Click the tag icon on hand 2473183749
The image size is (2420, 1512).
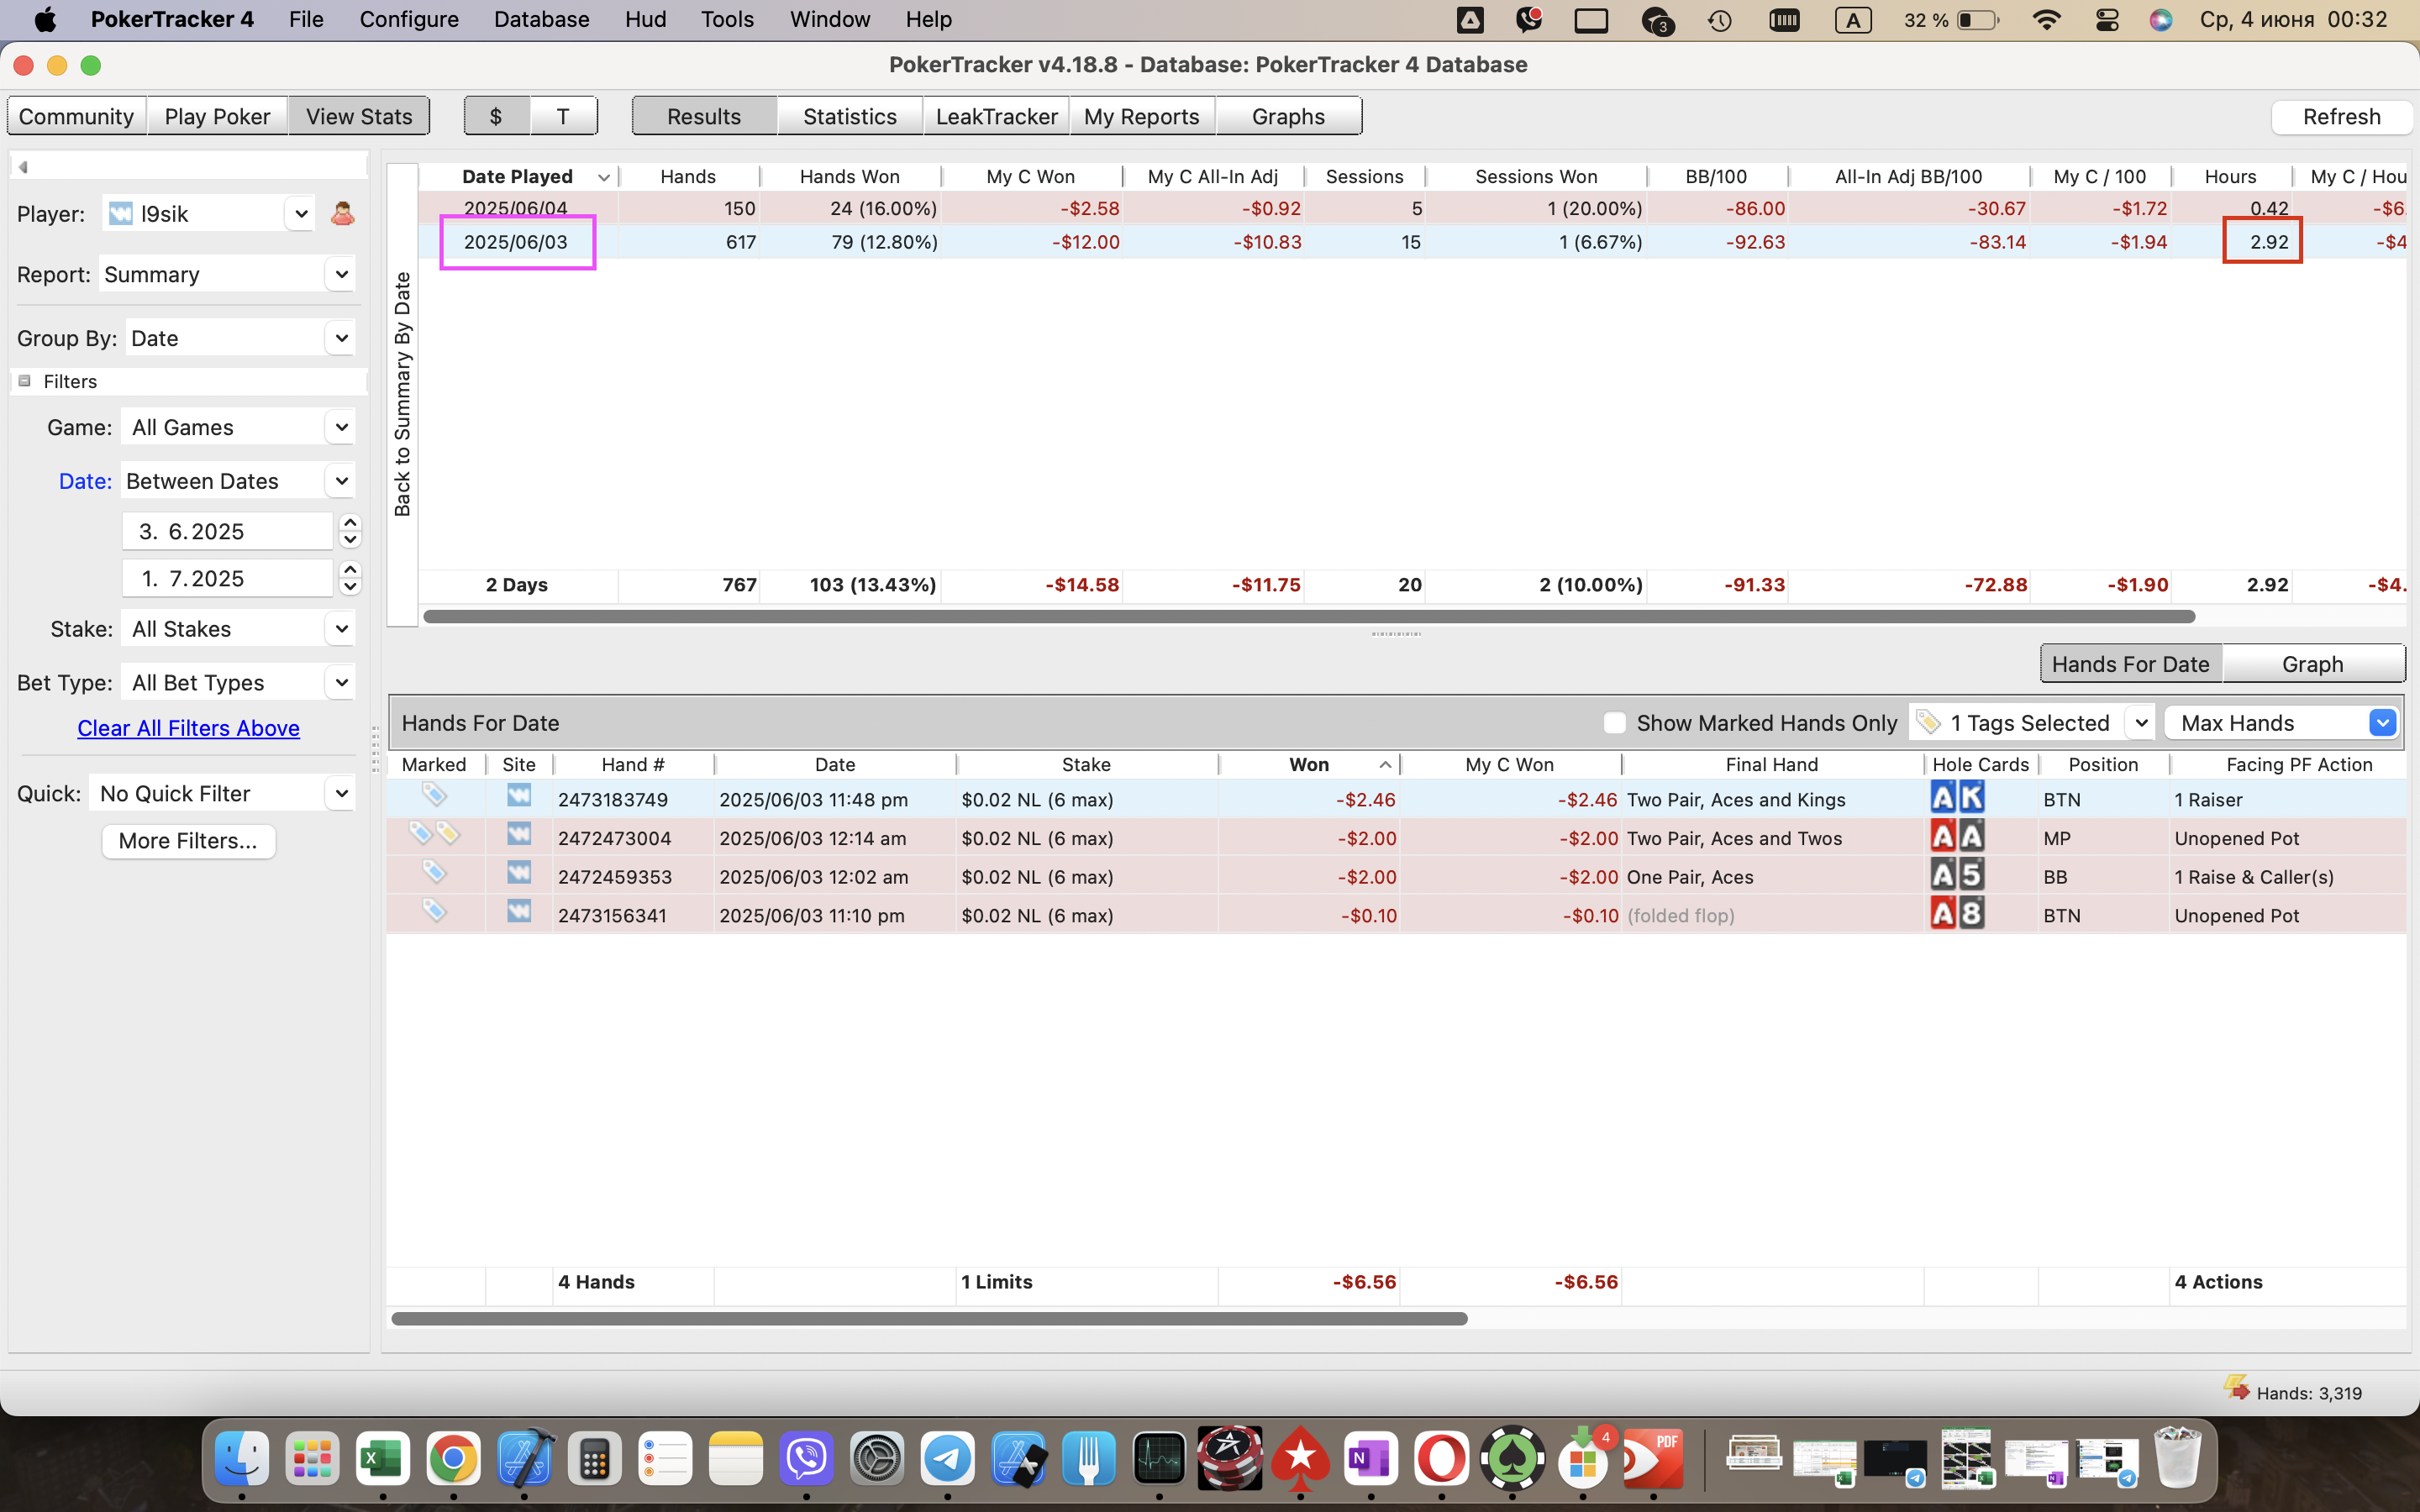tap(433, 796)
